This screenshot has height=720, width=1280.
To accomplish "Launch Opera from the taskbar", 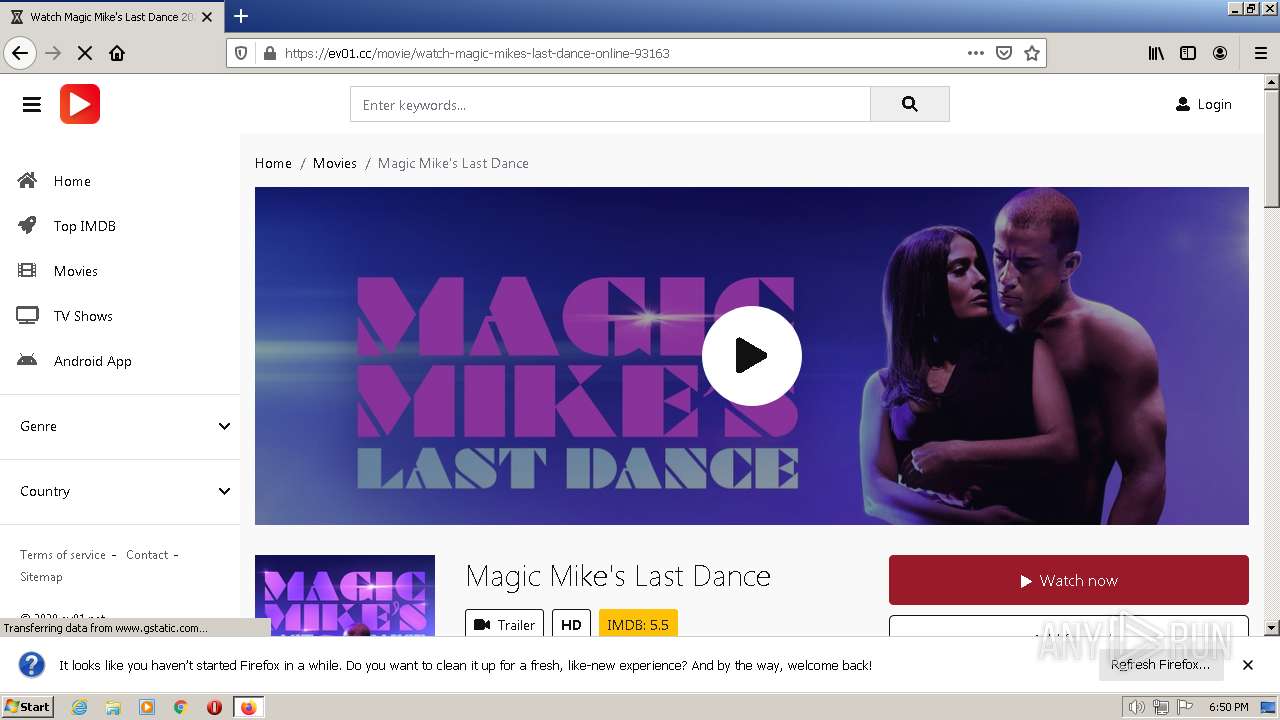I will (214, 707).
